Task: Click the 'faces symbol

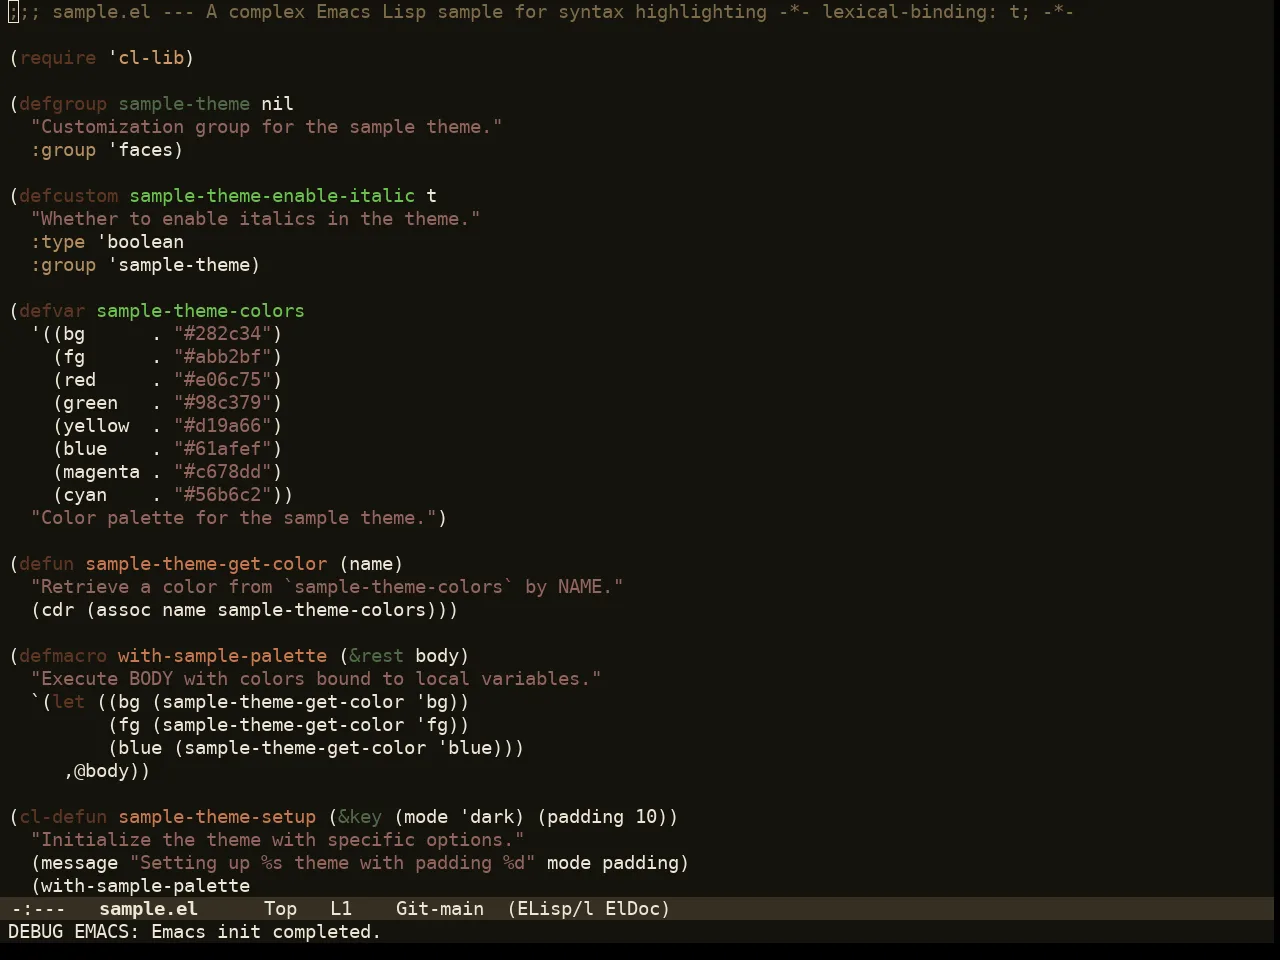Action: coord(141,150)
